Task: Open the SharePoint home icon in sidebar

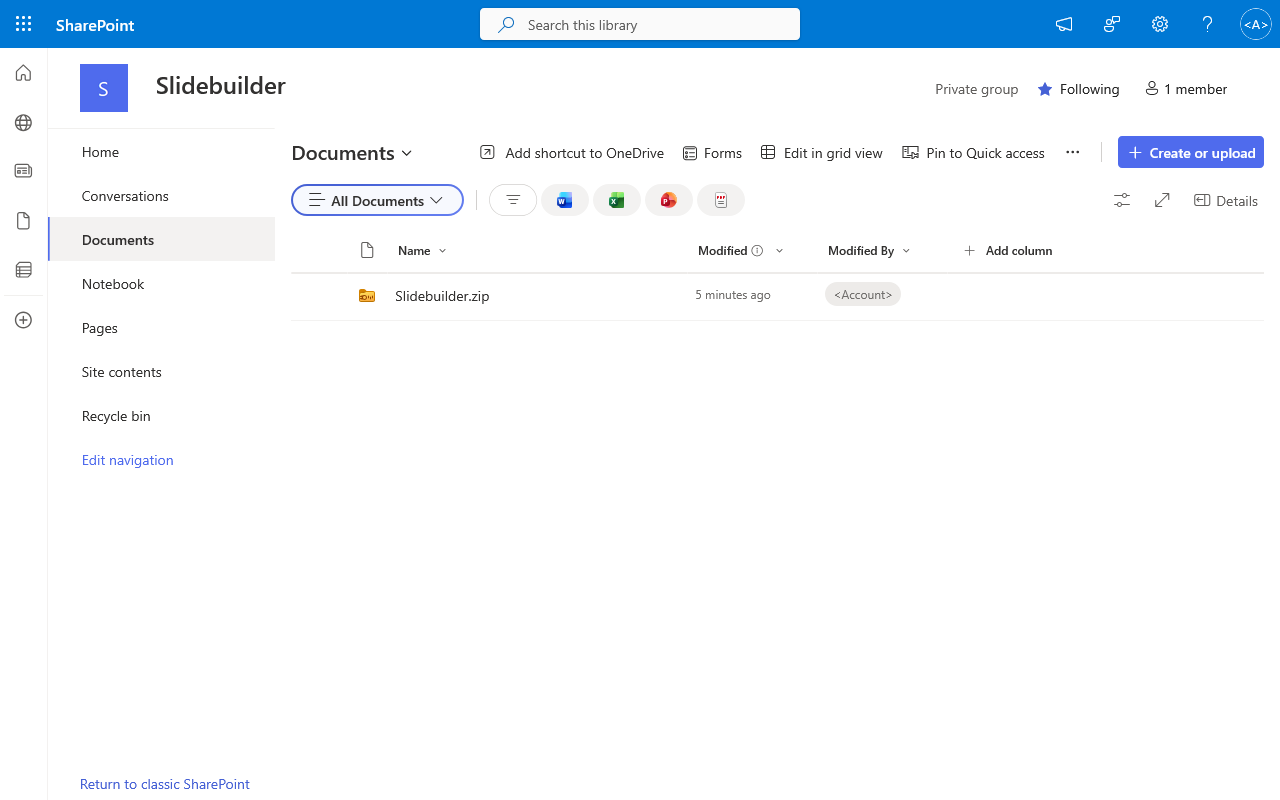Action: point(23,73)
